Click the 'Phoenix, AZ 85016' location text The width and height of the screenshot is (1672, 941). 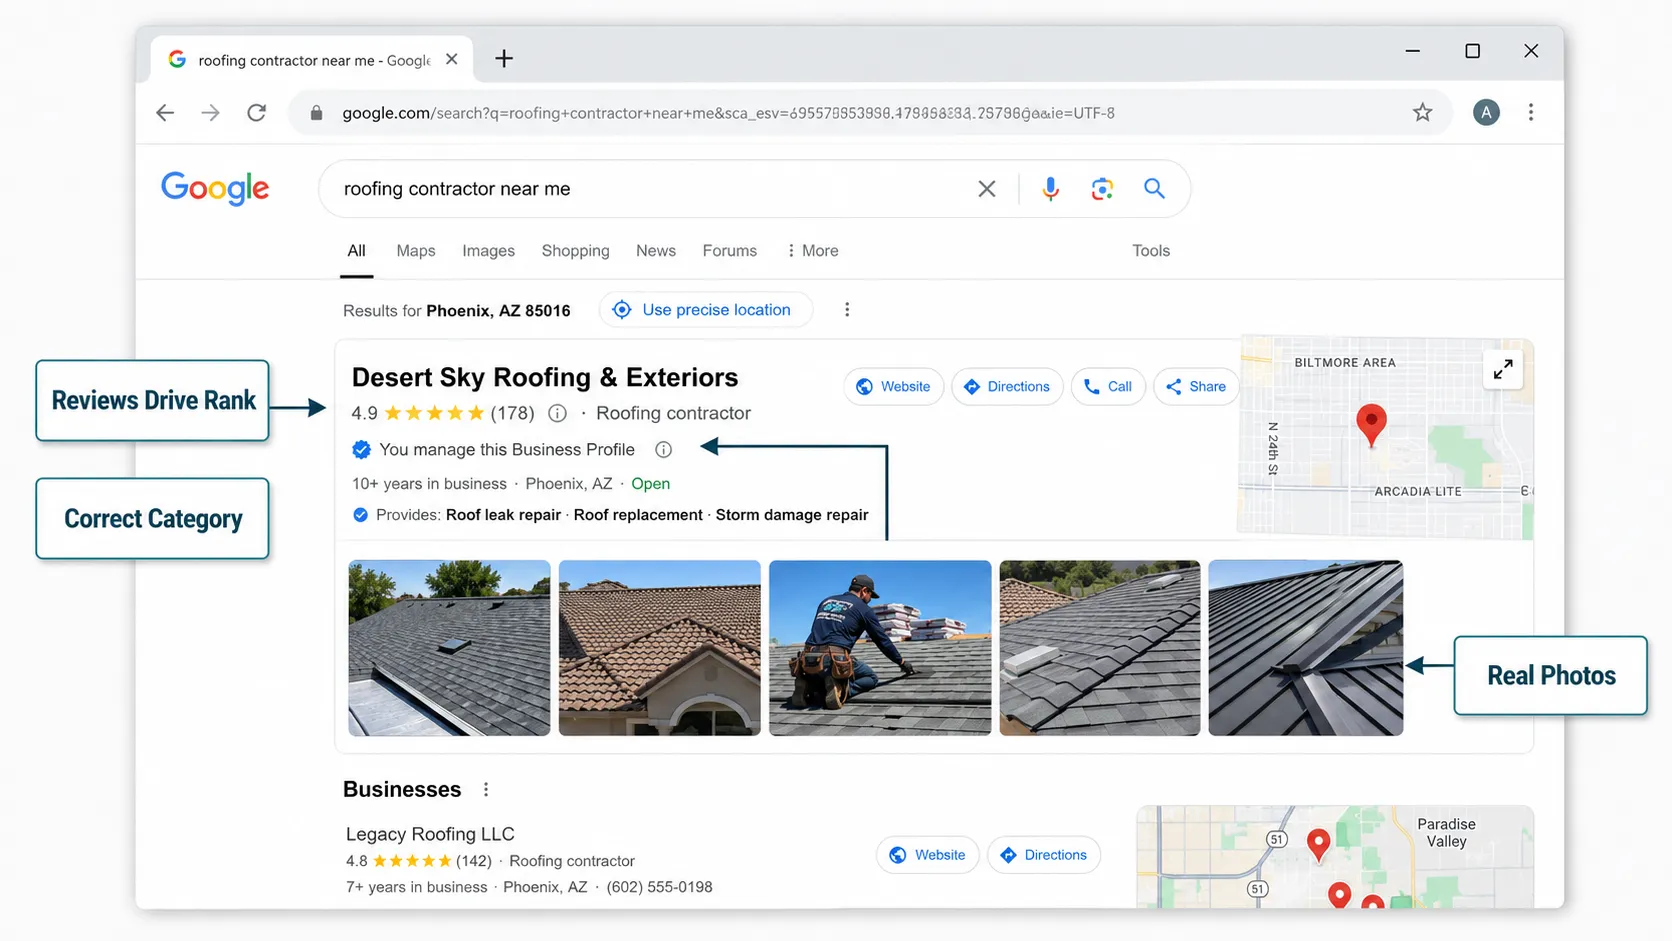pyautogui.click(x=498, y=311)
